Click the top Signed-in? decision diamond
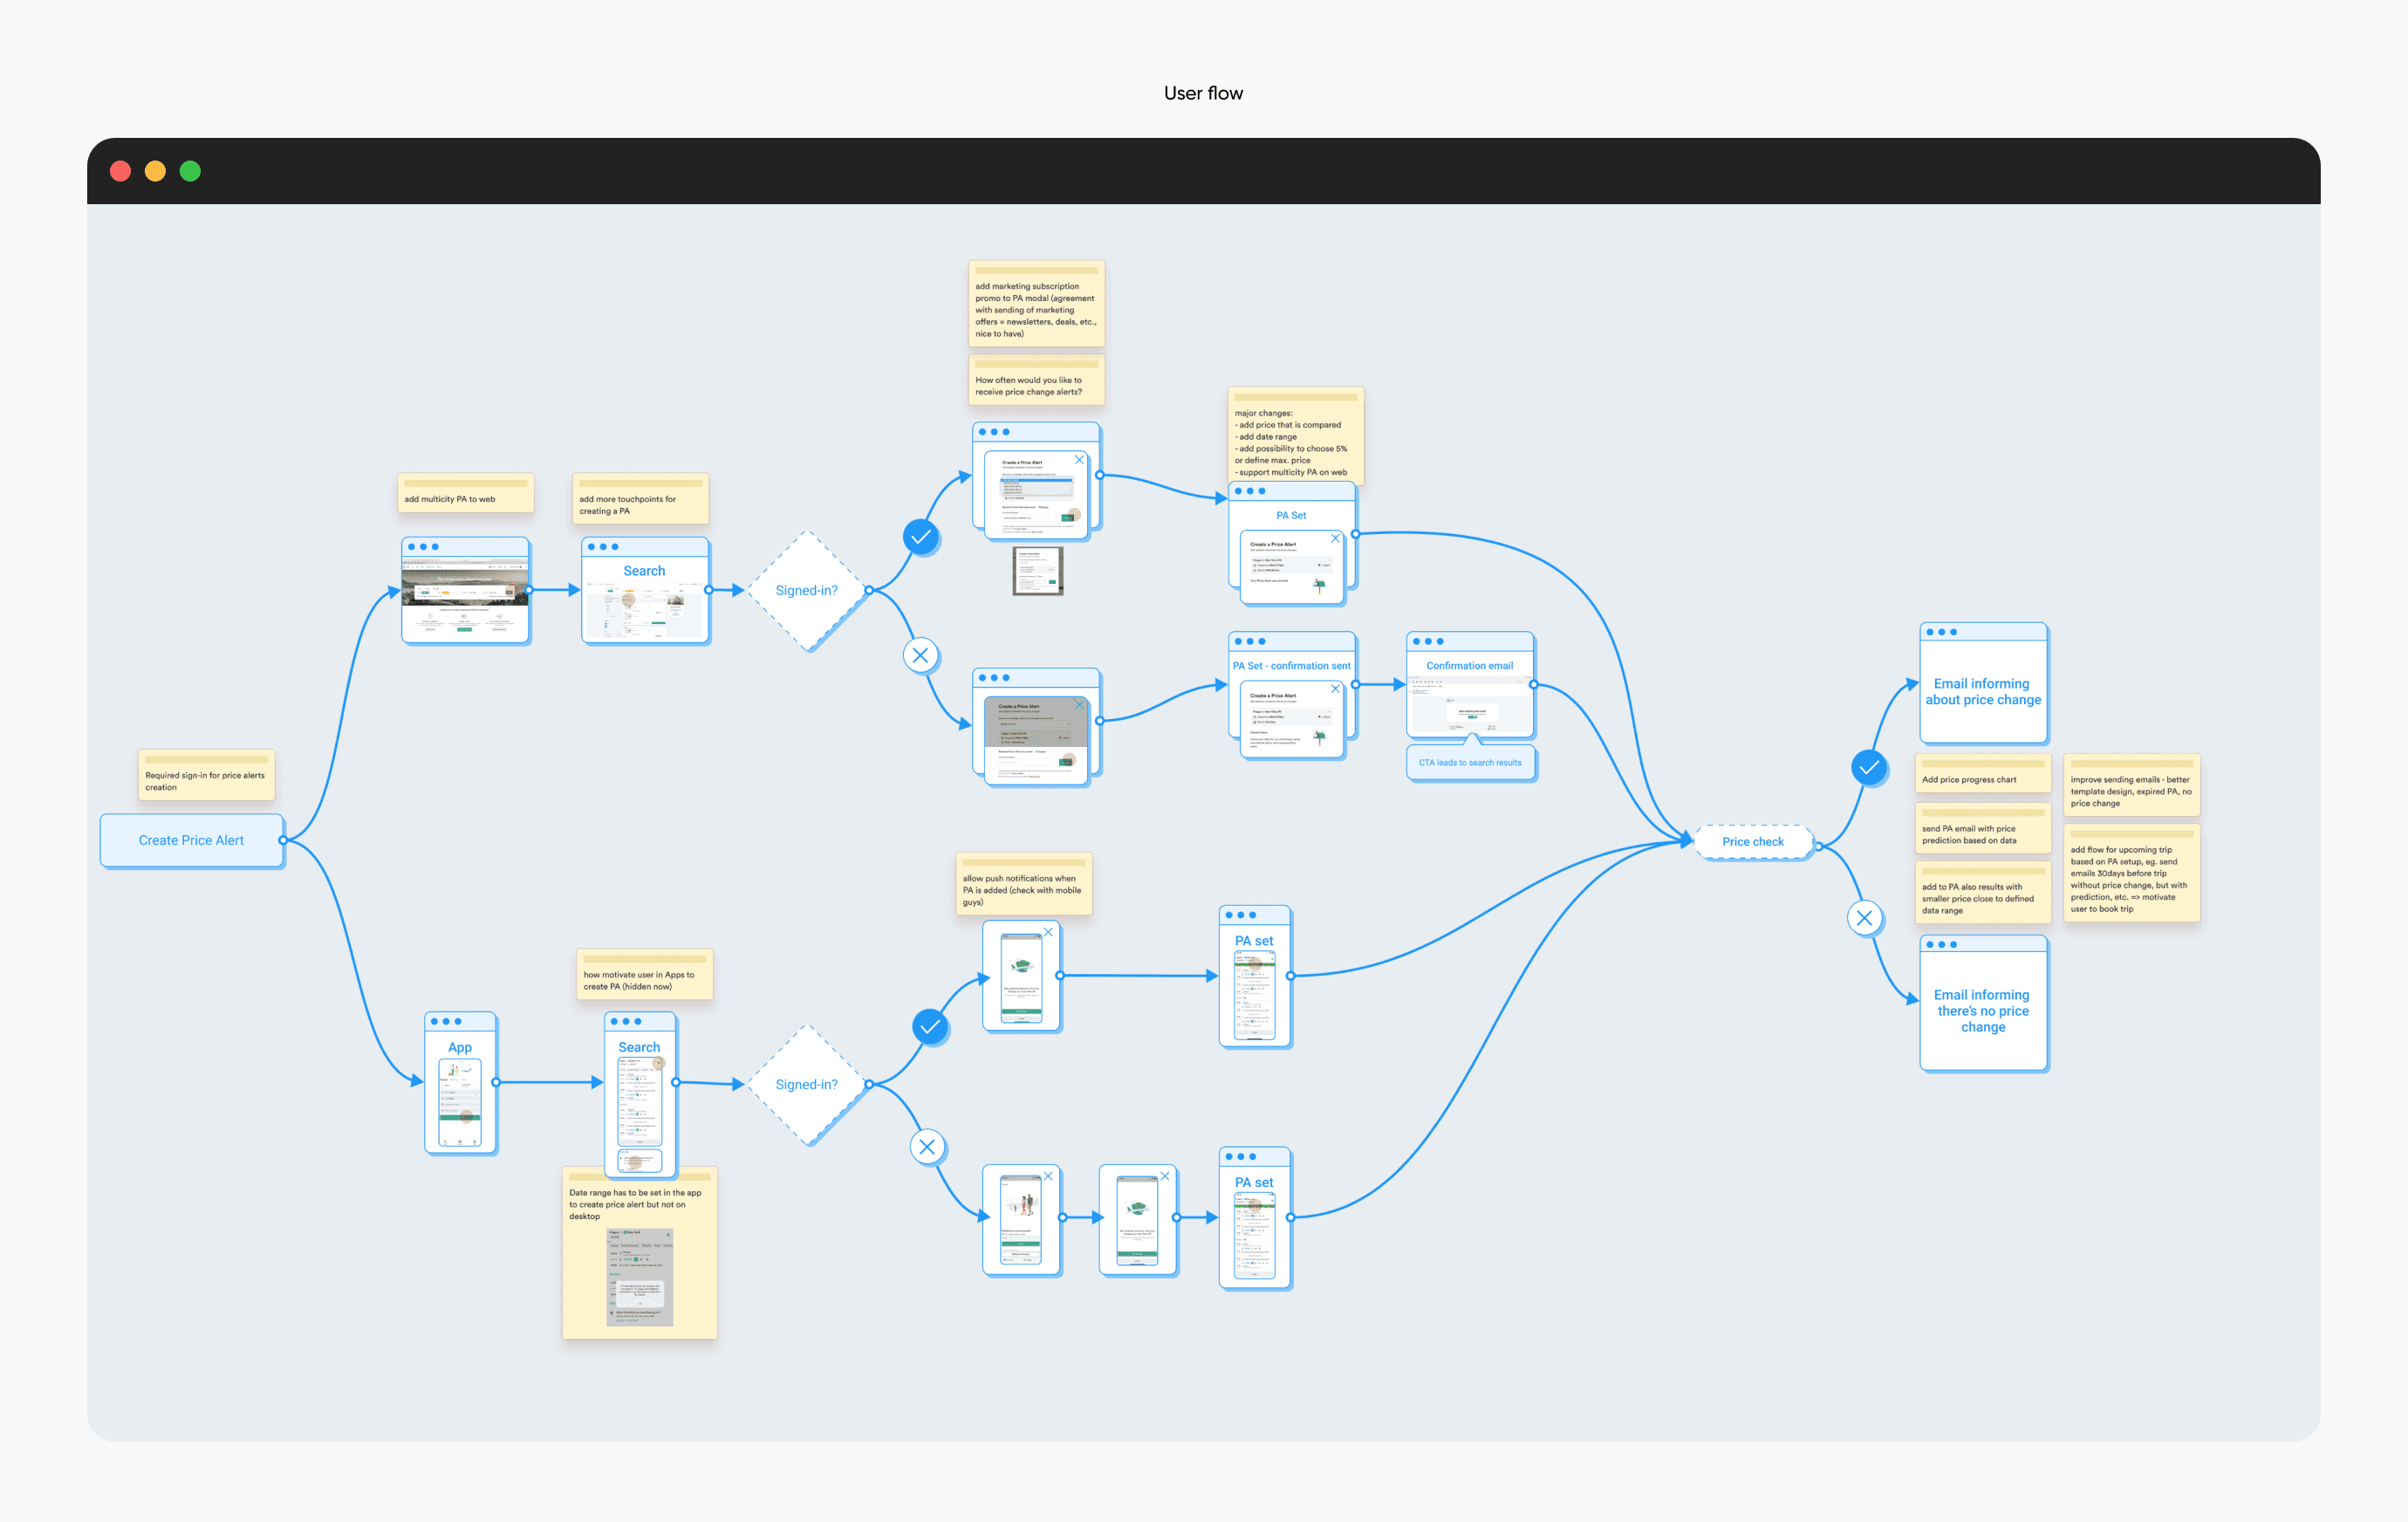The image size is (2408, 1522). click(806, 590)
